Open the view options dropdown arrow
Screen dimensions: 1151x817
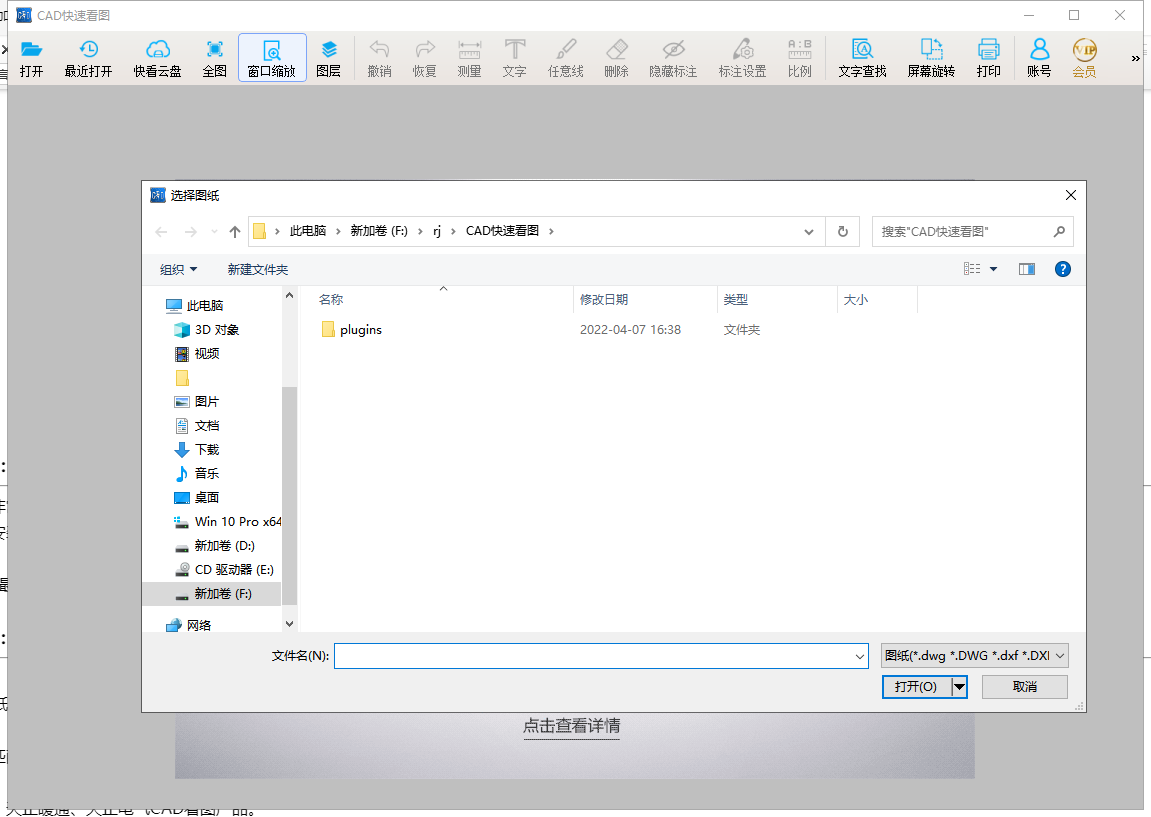click(x=993, y=269)
